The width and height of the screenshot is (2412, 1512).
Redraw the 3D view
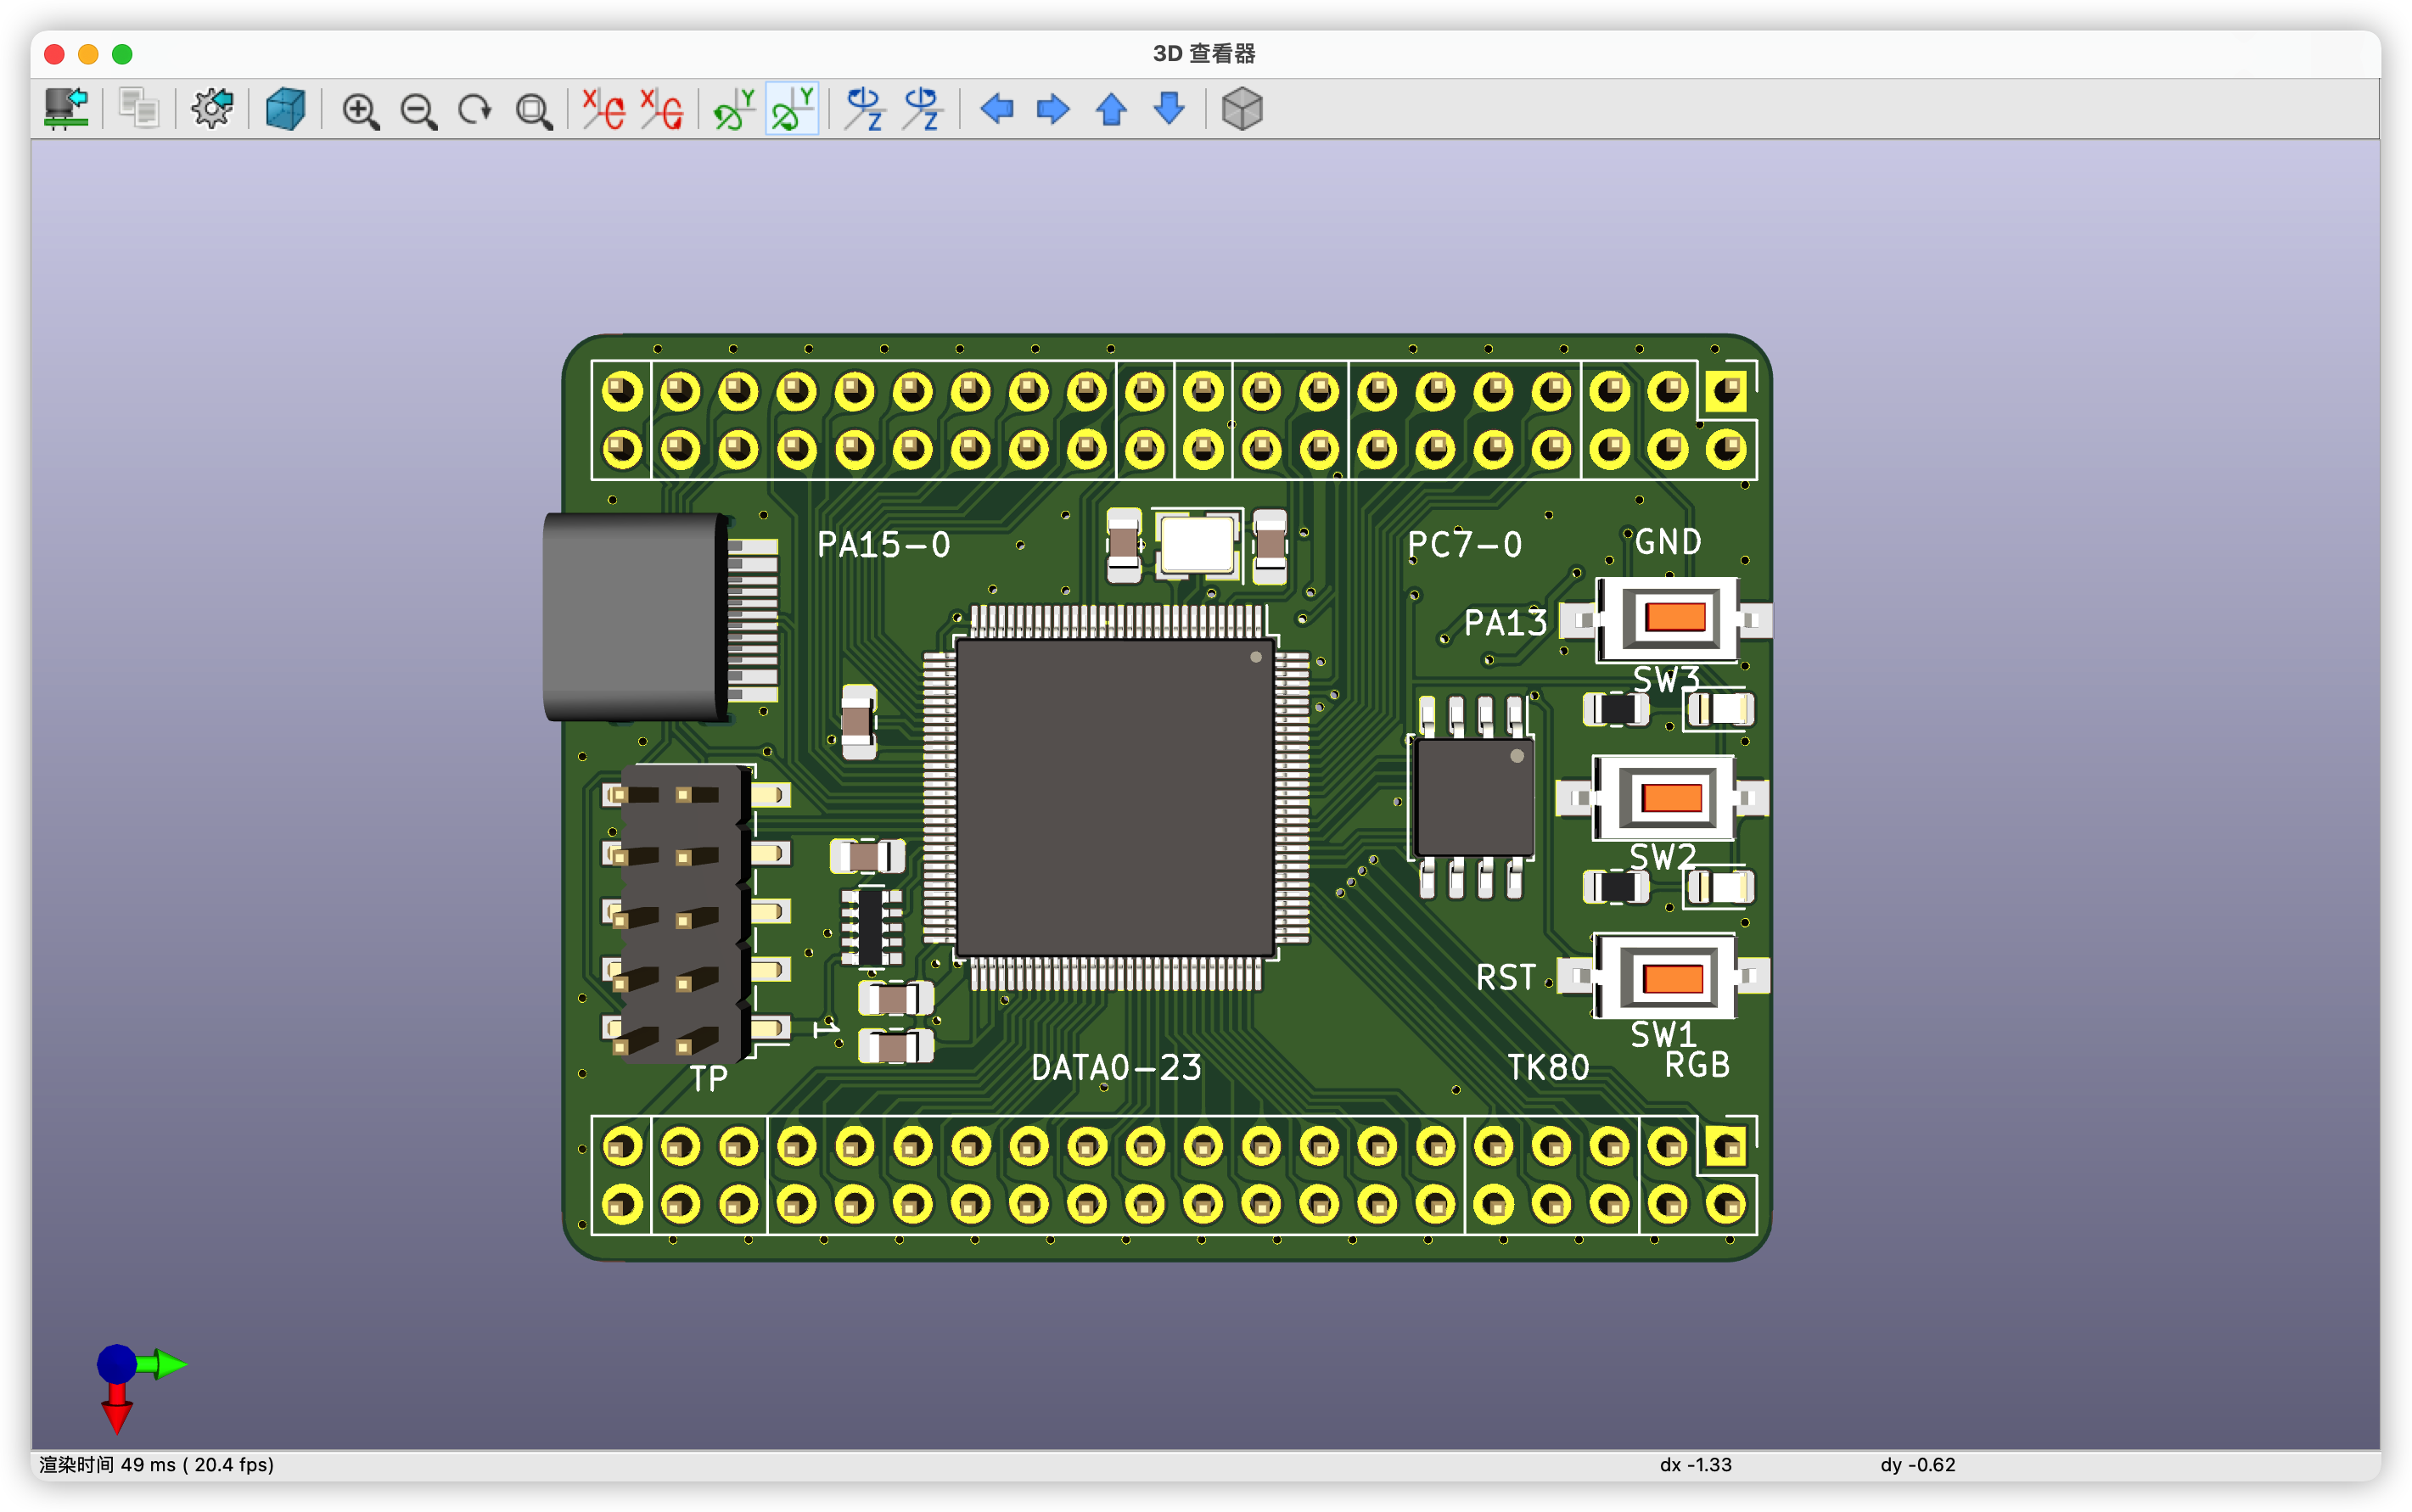click(476, 109)
